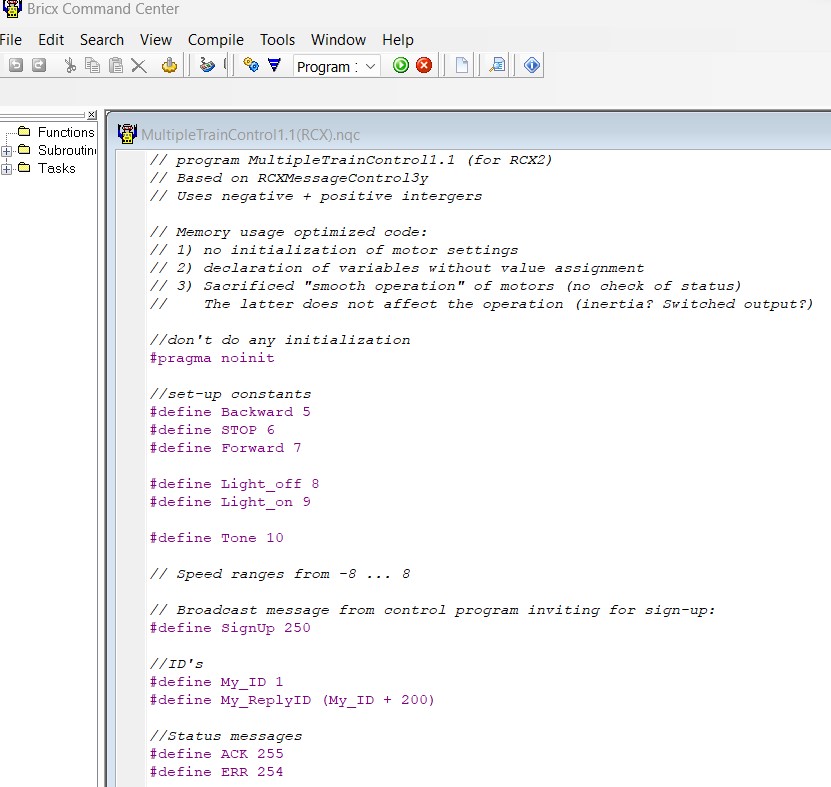Open the Compile menu

point(216,40)
